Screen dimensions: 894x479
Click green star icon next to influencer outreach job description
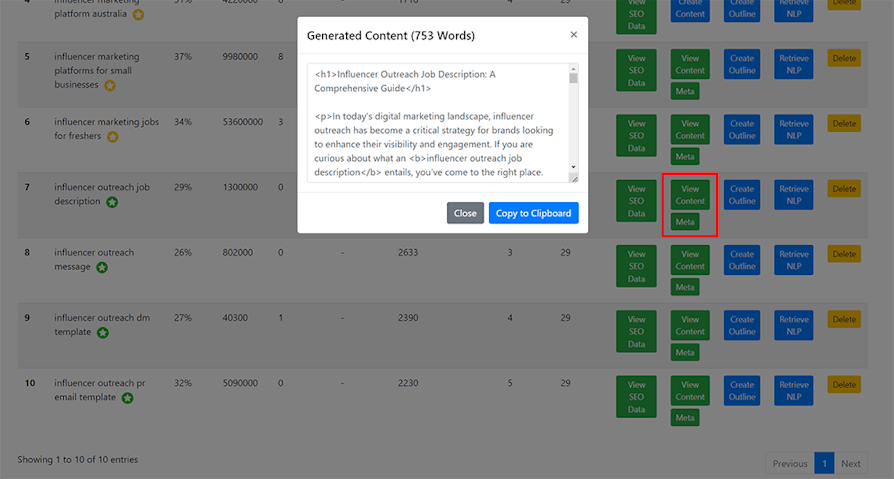(112, 202)
